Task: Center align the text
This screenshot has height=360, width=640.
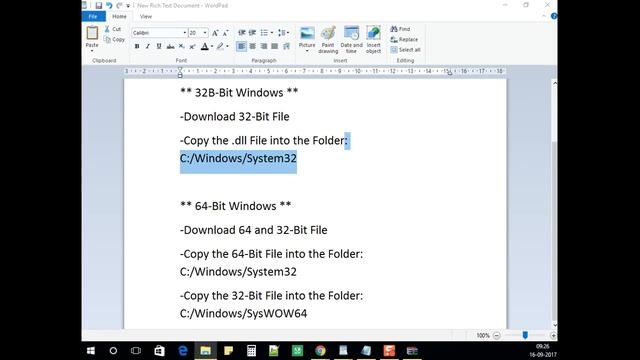Action: click(x=253, y=47)
